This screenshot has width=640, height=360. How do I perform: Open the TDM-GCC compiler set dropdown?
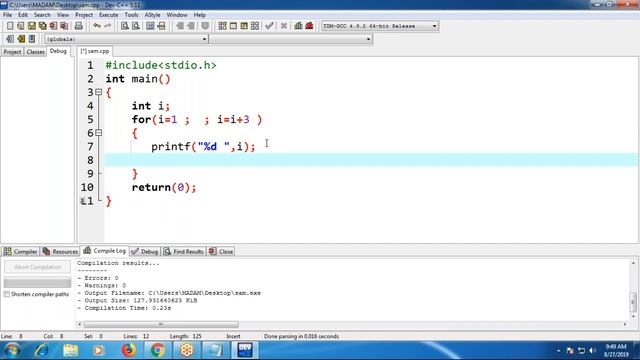coord(434,26)
